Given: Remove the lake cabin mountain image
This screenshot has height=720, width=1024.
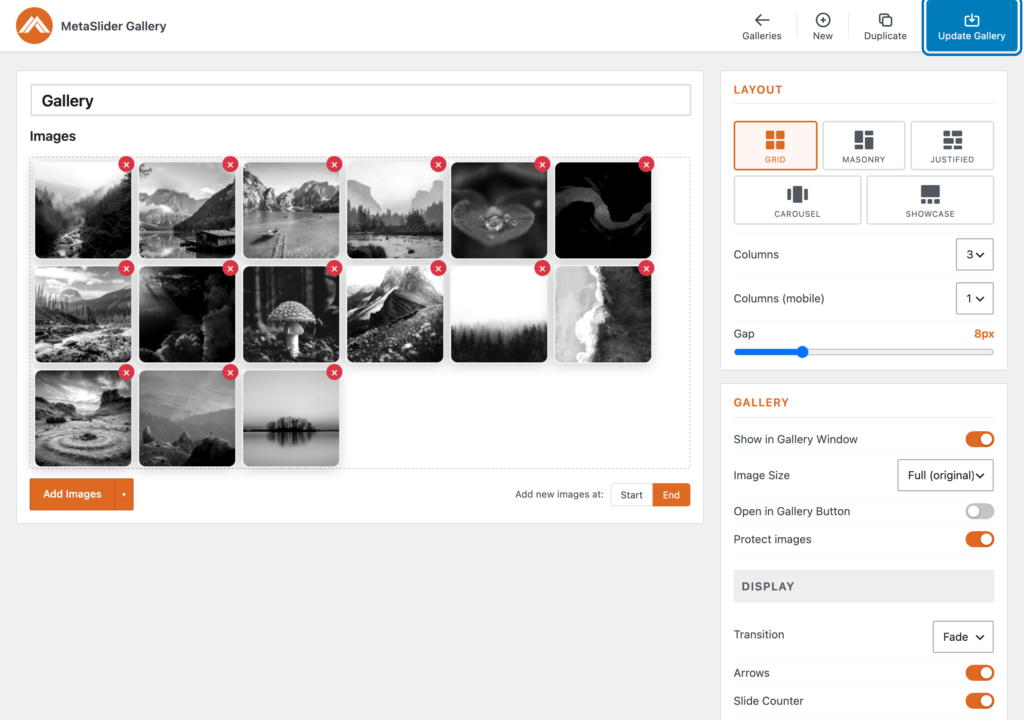Looking at the screenshot, I should coord(230,165).
